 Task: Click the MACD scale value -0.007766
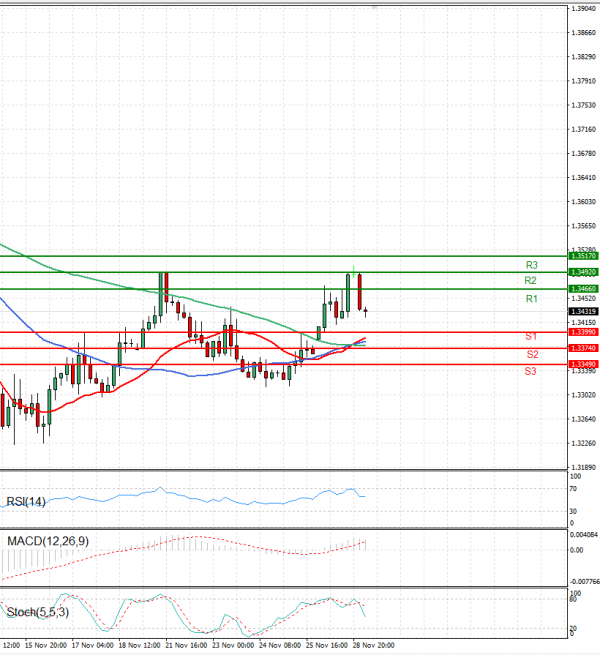click(585, 582)
